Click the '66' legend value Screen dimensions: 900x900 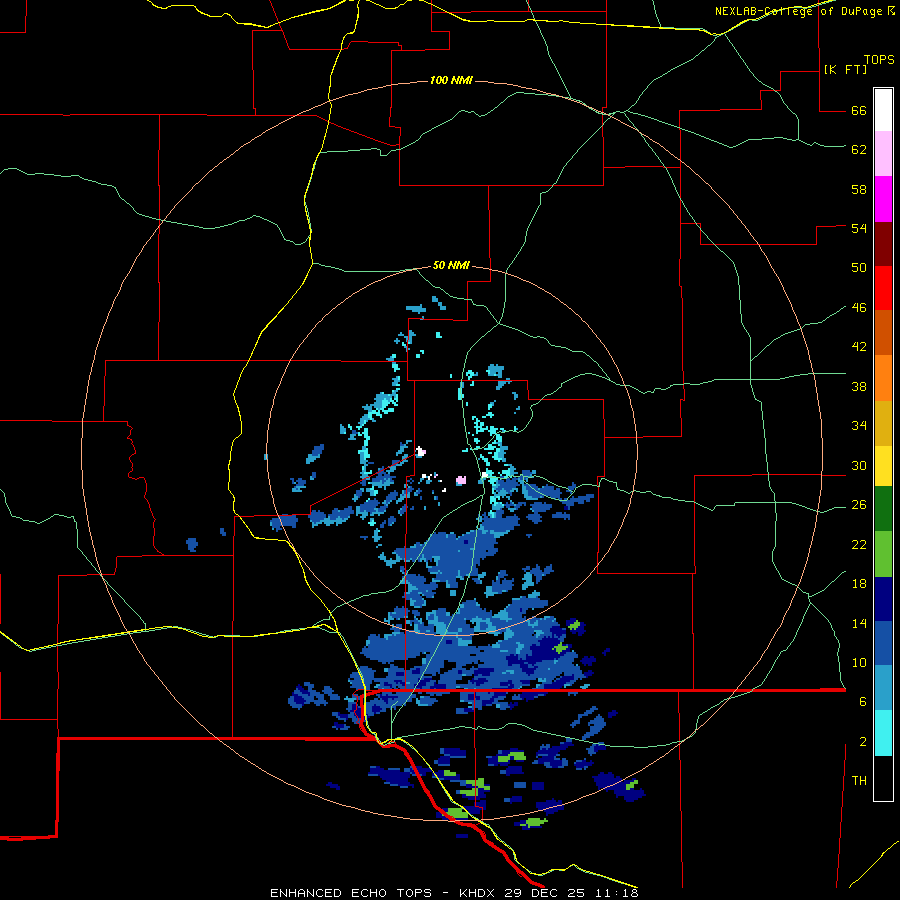click(x=859, y=110)
